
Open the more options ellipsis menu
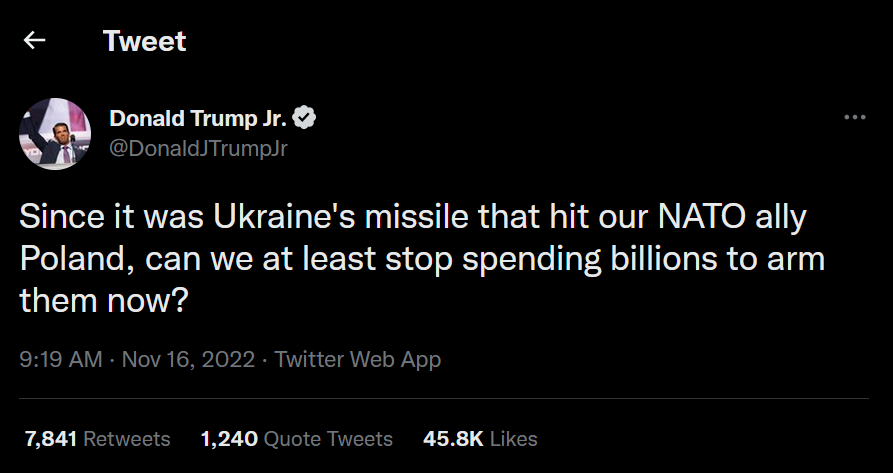coord(854,118)
